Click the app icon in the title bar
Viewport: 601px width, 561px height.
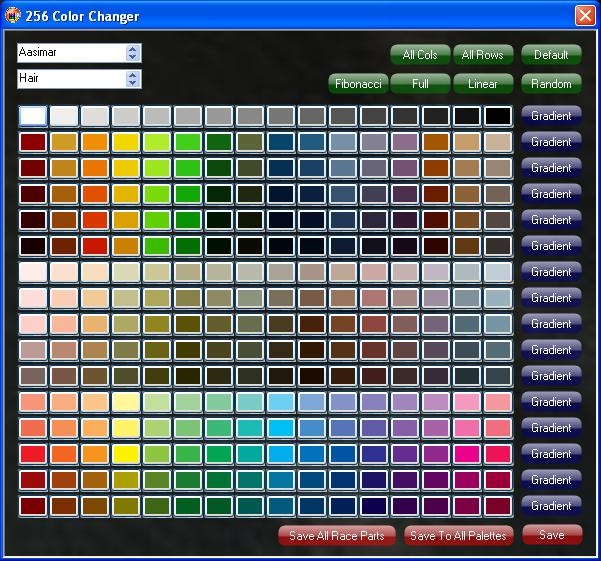14,16
